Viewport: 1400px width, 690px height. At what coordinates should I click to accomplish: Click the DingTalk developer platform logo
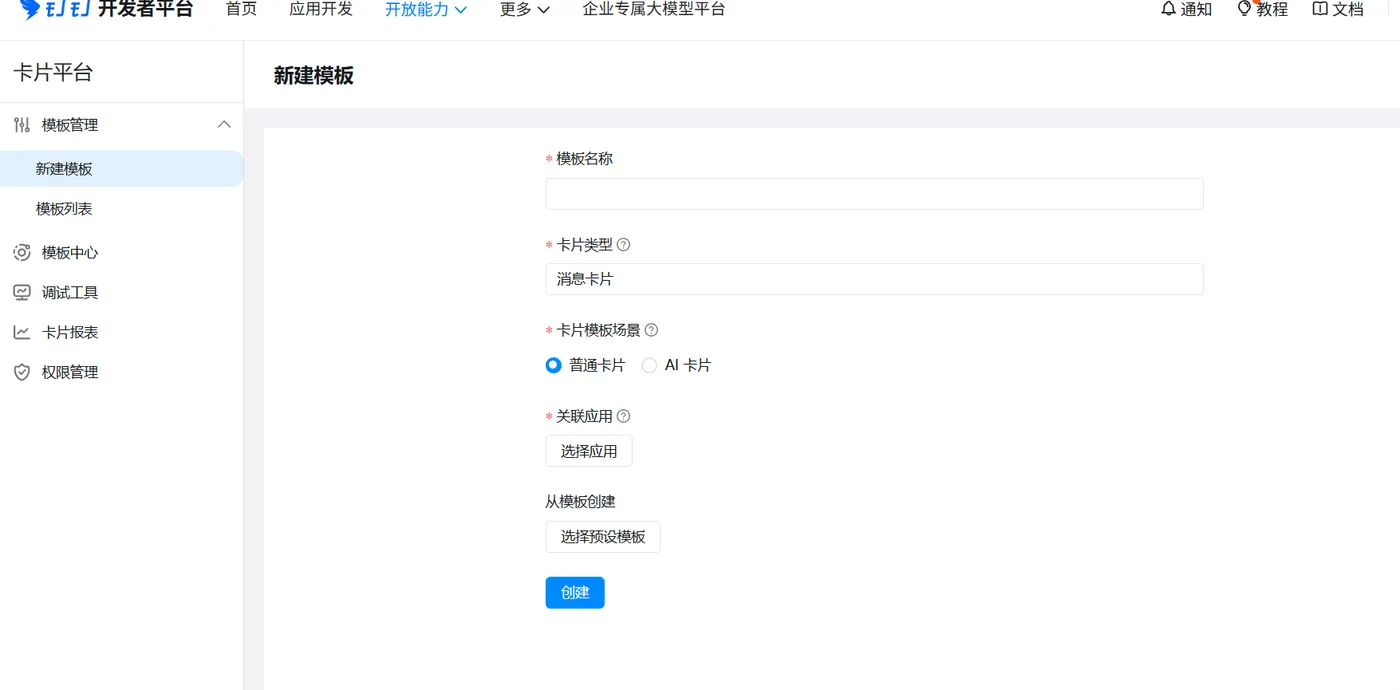pos(107,9)
